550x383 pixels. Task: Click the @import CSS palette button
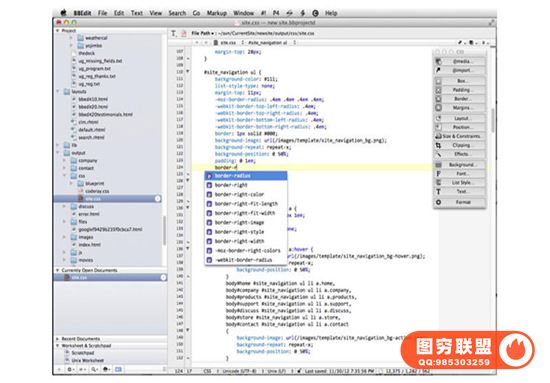point(460,70)
